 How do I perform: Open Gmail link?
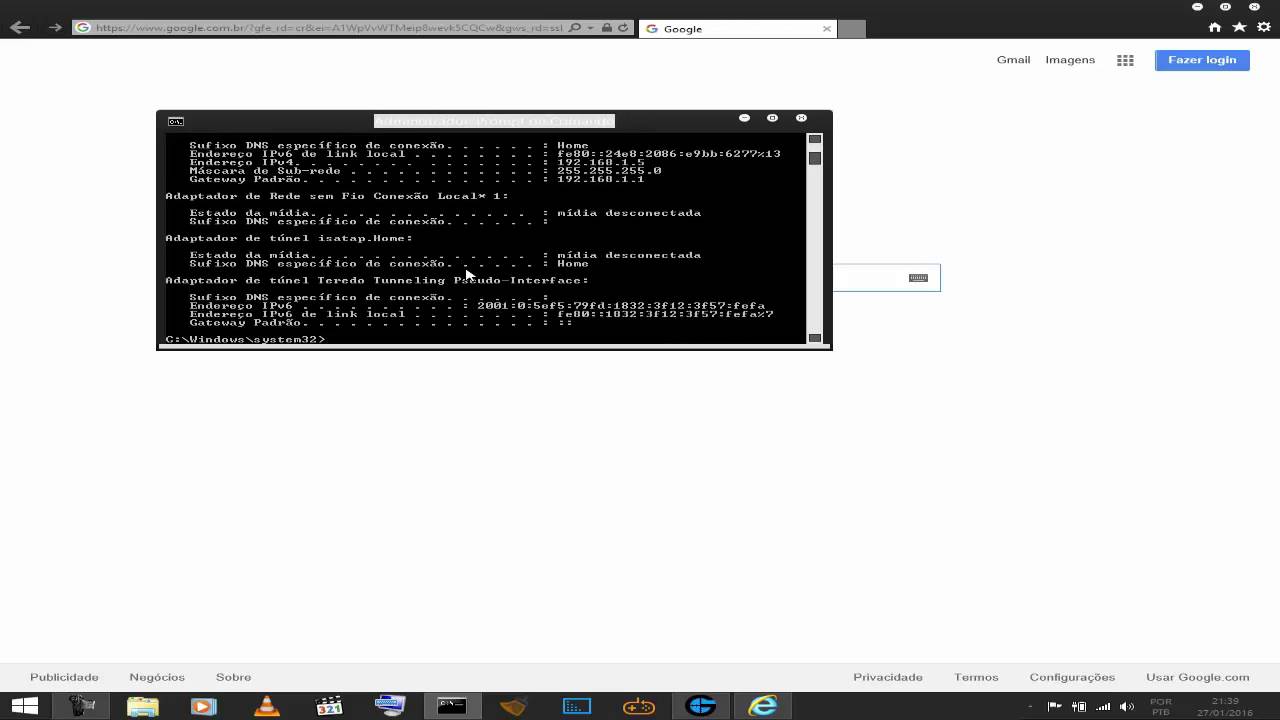pyautogui.click(x=1013, y=60)
